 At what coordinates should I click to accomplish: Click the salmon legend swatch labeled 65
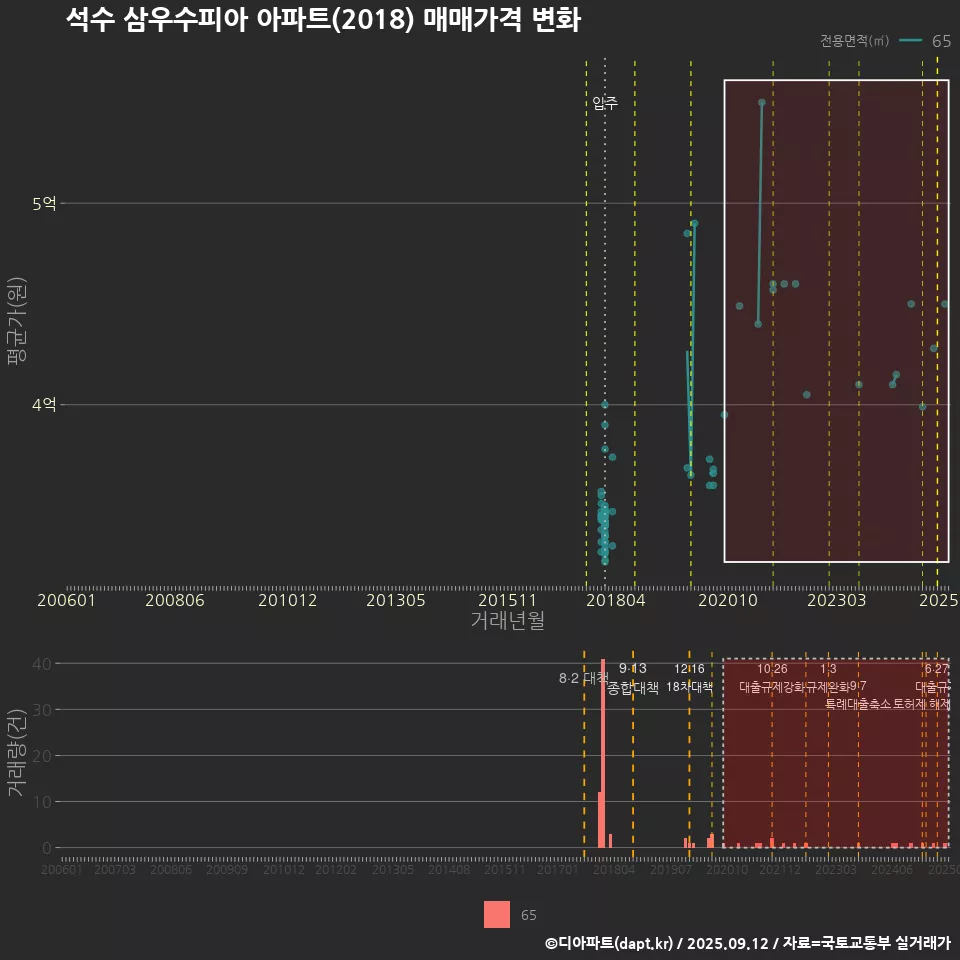497,915
